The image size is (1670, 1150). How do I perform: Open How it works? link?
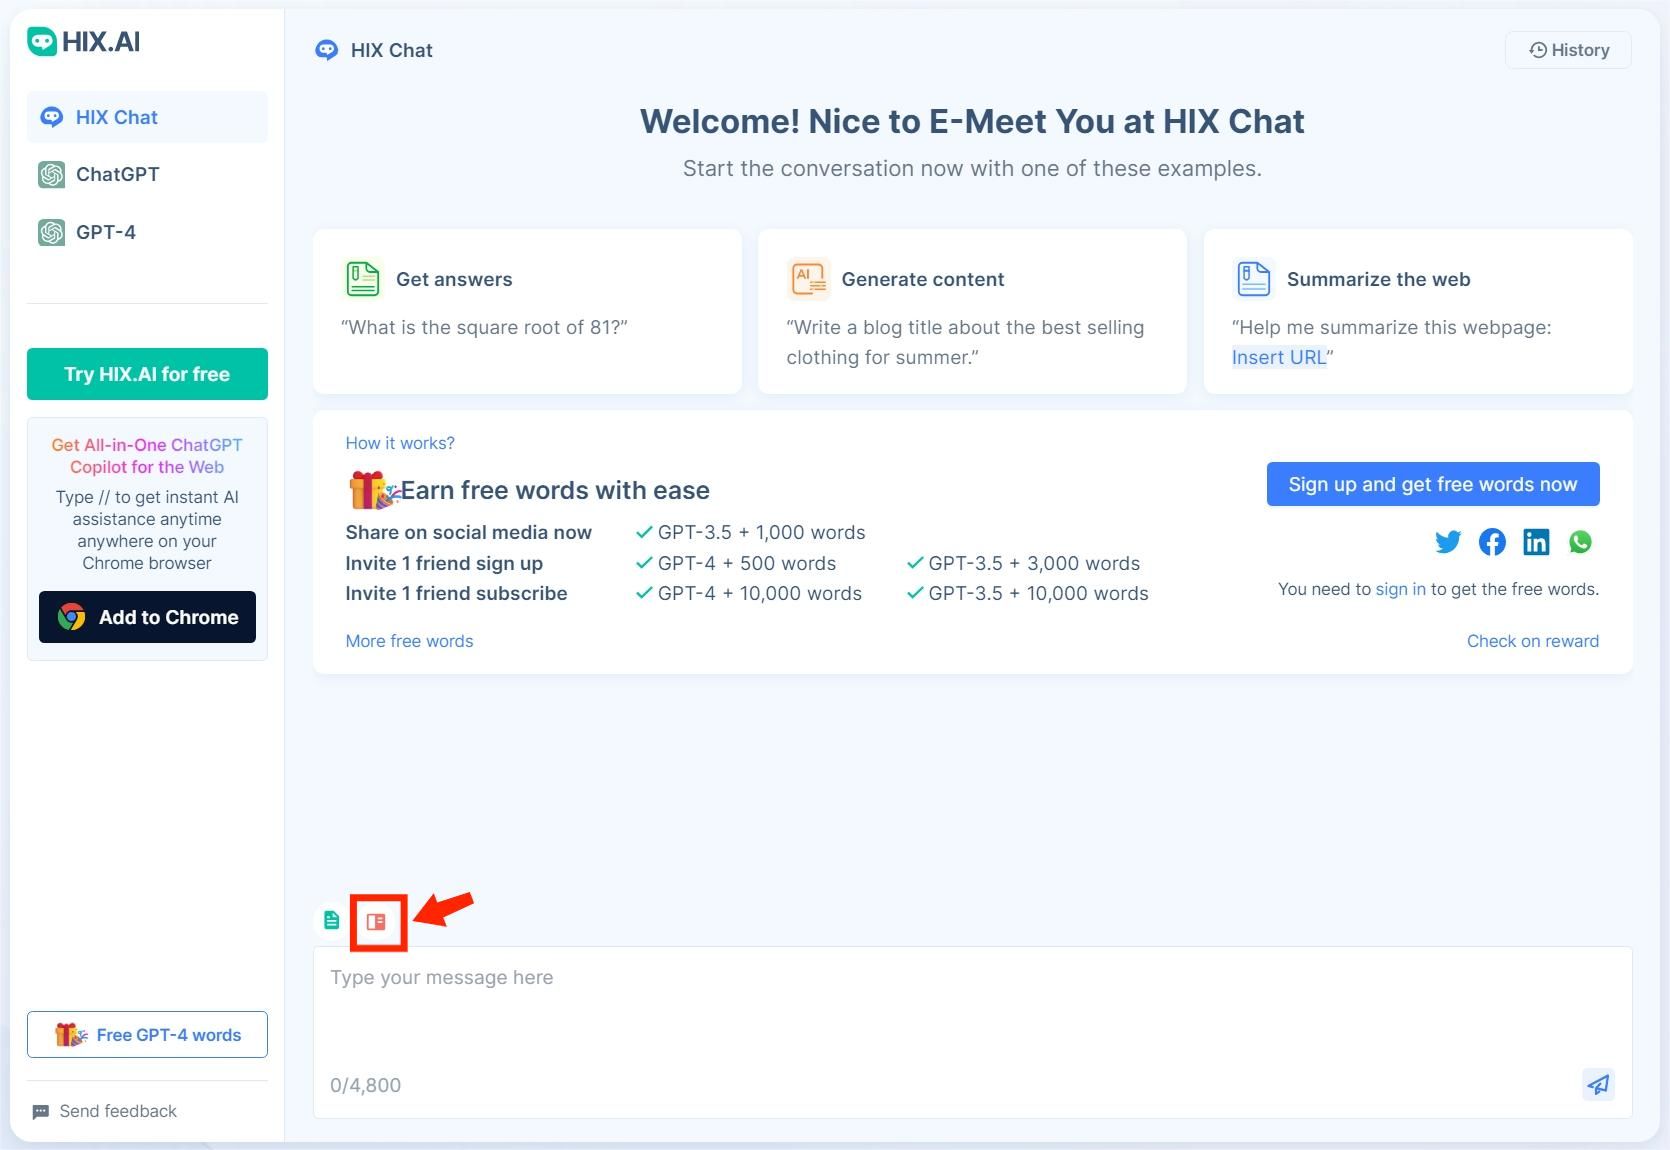(400, 443)
